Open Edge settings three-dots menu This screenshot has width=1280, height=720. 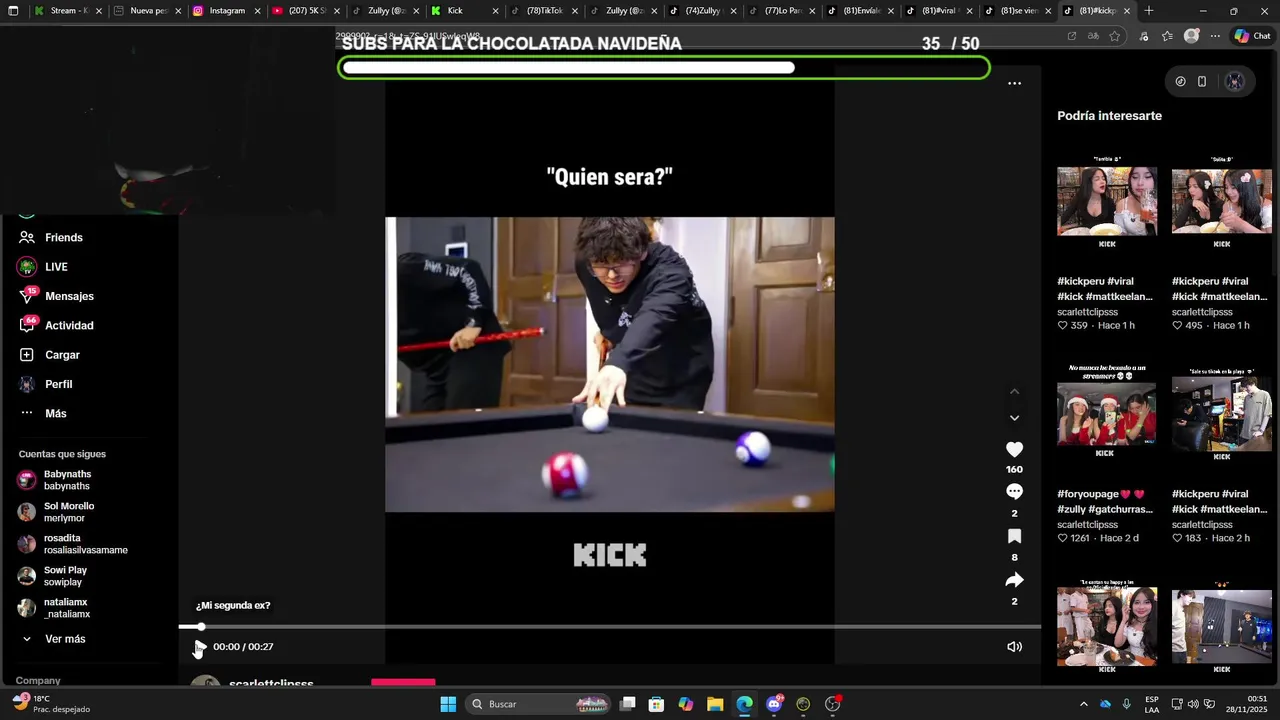(1215, 36)
